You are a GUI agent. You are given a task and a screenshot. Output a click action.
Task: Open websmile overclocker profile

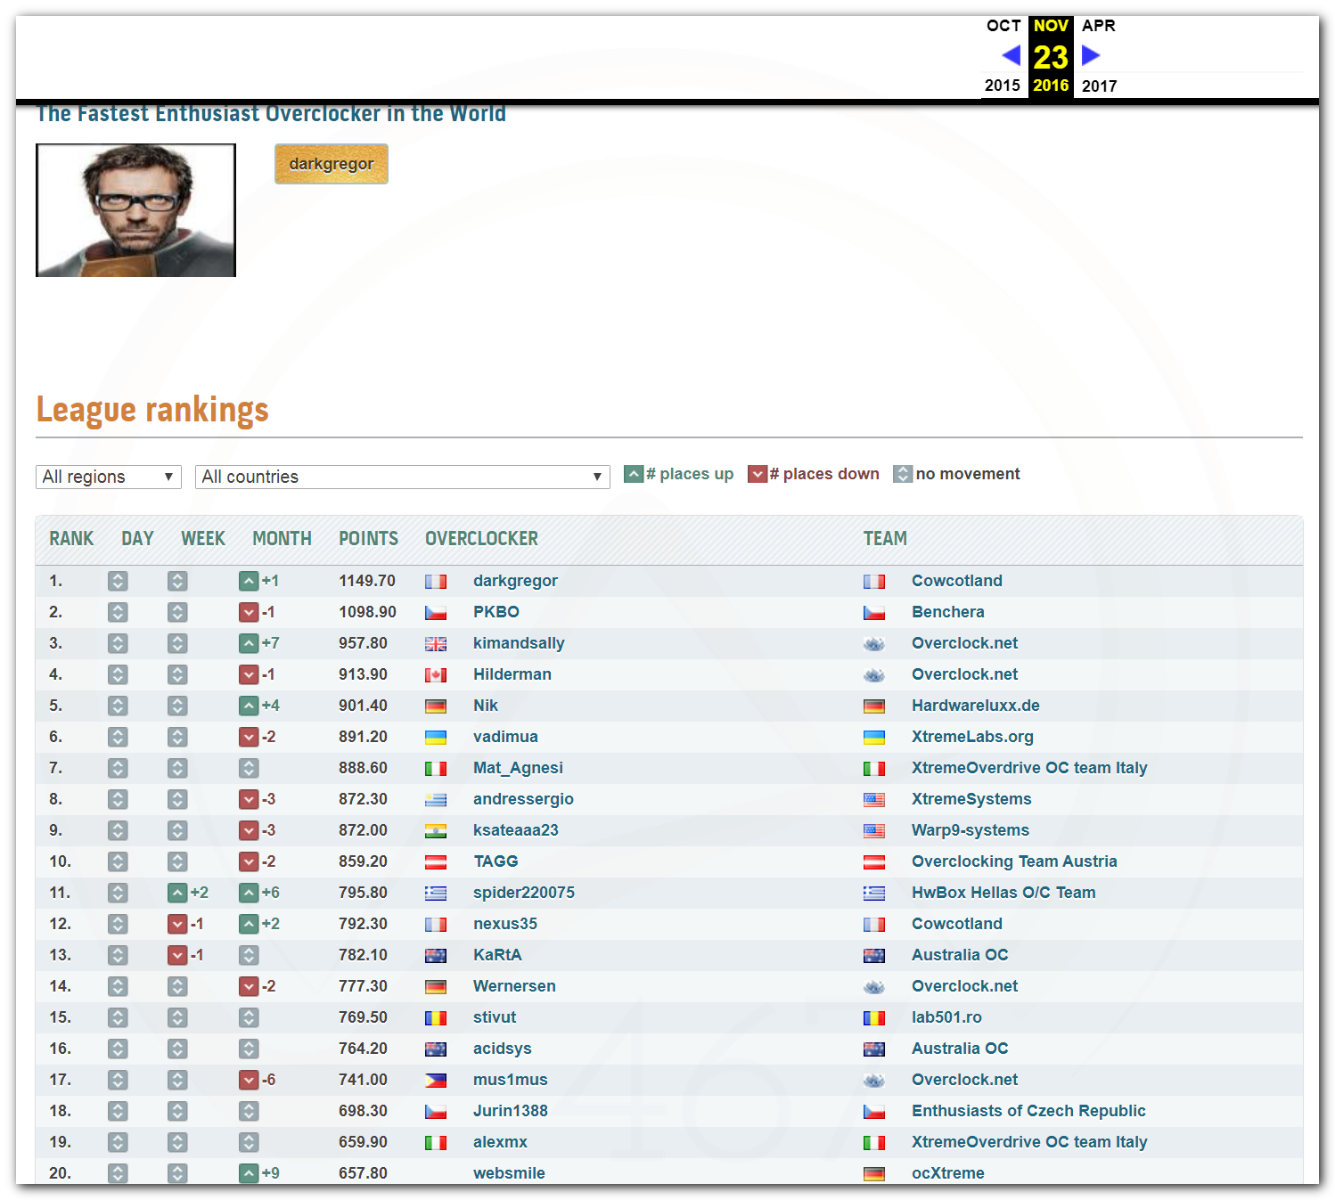[509, 1173]
